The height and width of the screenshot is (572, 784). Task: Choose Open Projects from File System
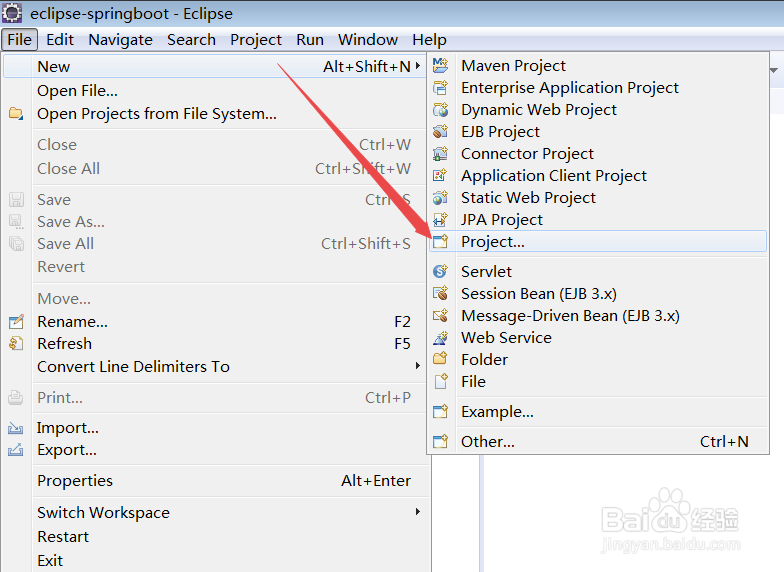pos(156,114)
